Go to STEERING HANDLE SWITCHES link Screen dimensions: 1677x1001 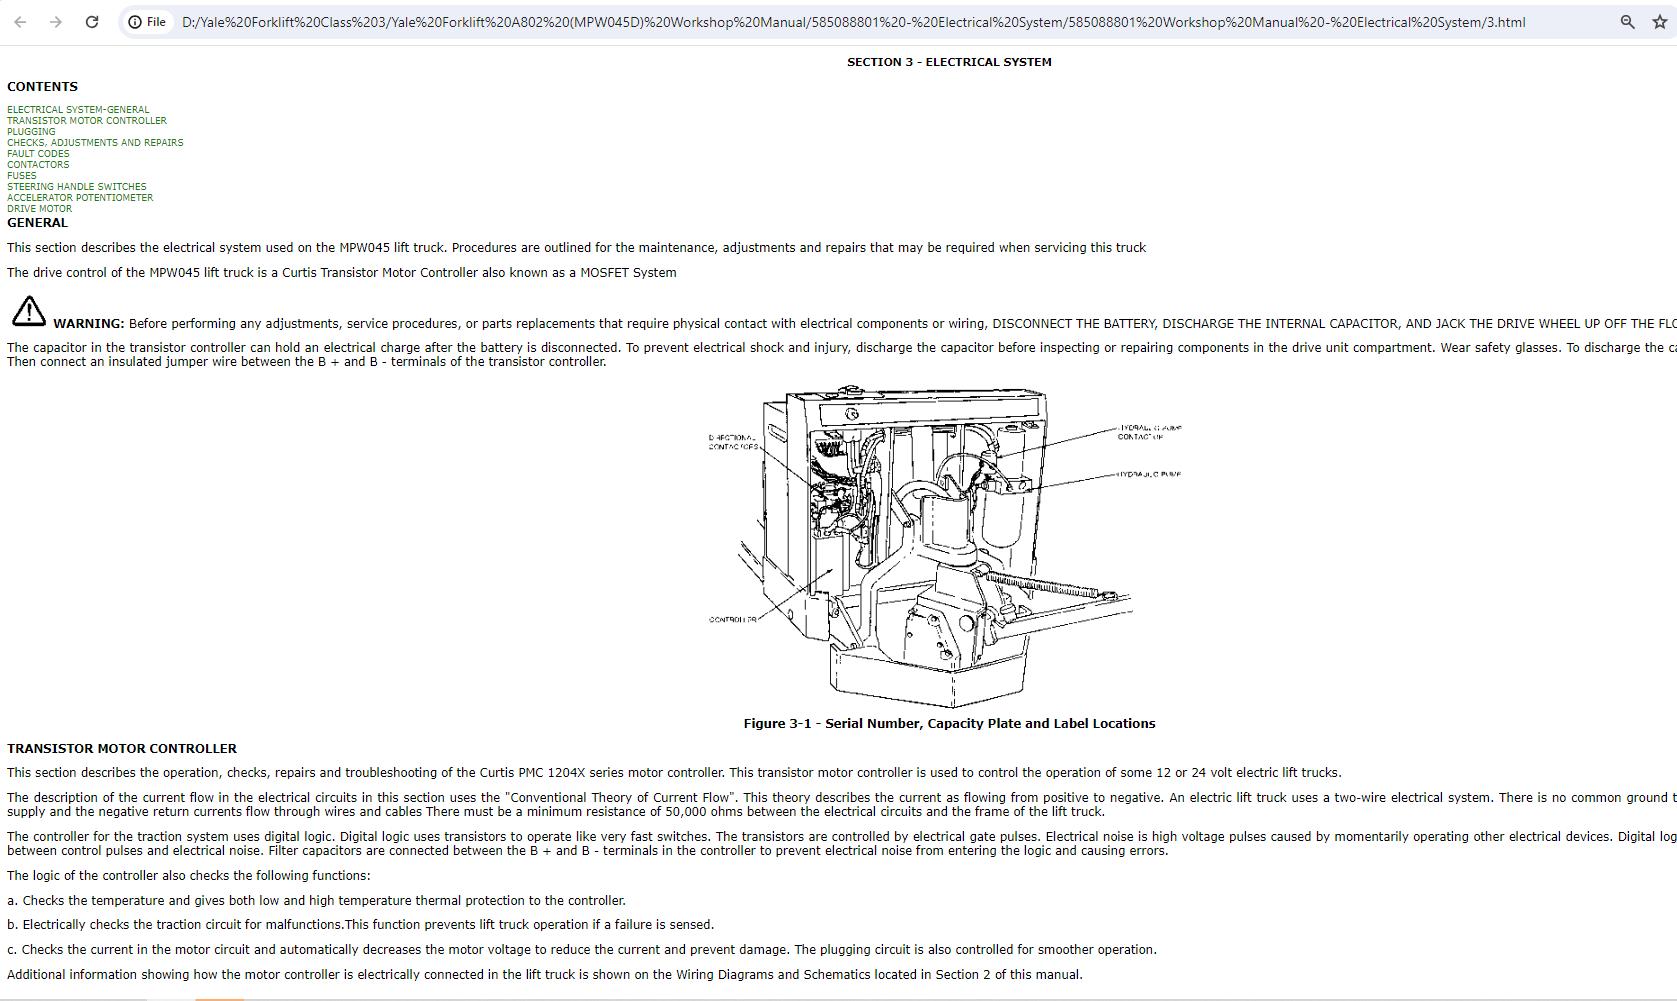click(x=76, y=187)
